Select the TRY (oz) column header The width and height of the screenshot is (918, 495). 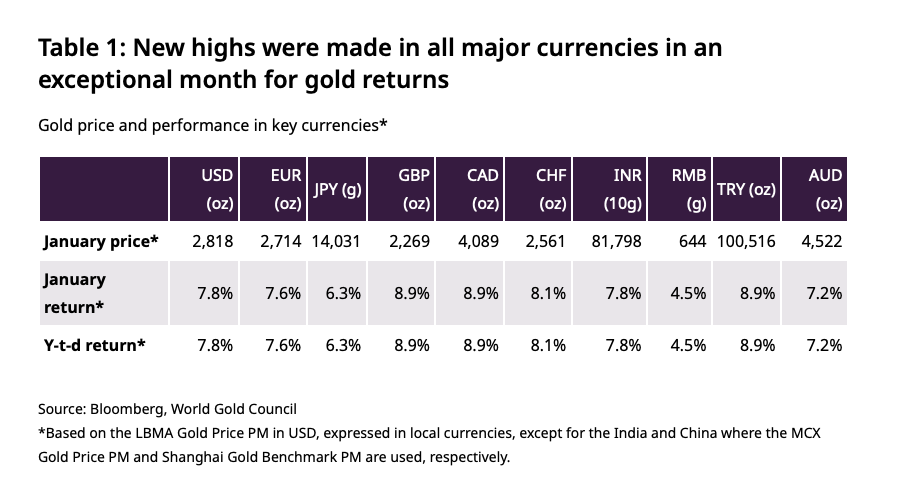(744, 189)
